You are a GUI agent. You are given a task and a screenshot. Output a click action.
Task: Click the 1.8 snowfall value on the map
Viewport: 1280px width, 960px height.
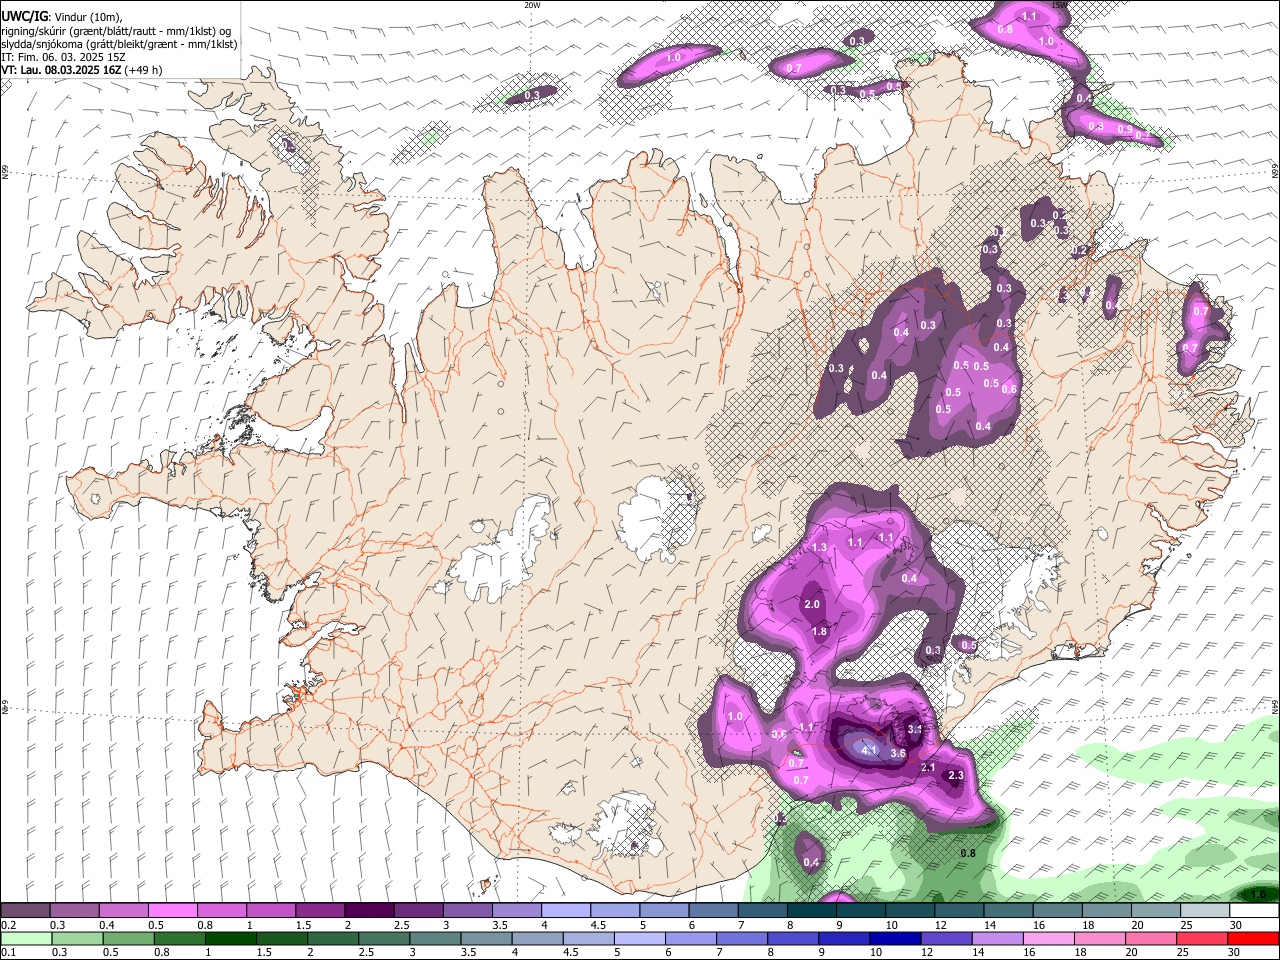[820, 631]
